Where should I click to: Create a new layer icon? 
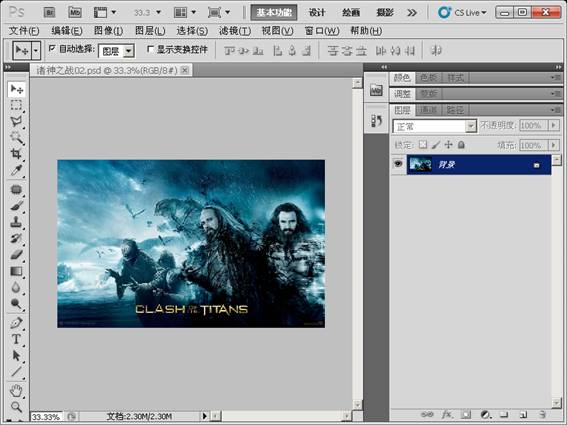click(523, 415)
